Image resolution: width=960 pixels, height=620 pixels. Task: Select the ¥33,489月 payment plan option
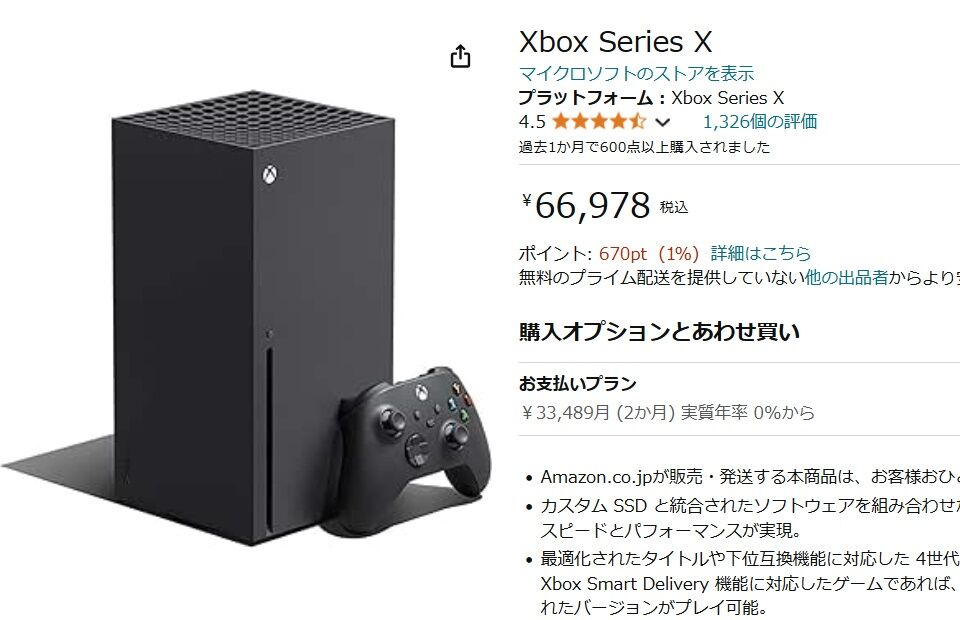pos(667,412)
